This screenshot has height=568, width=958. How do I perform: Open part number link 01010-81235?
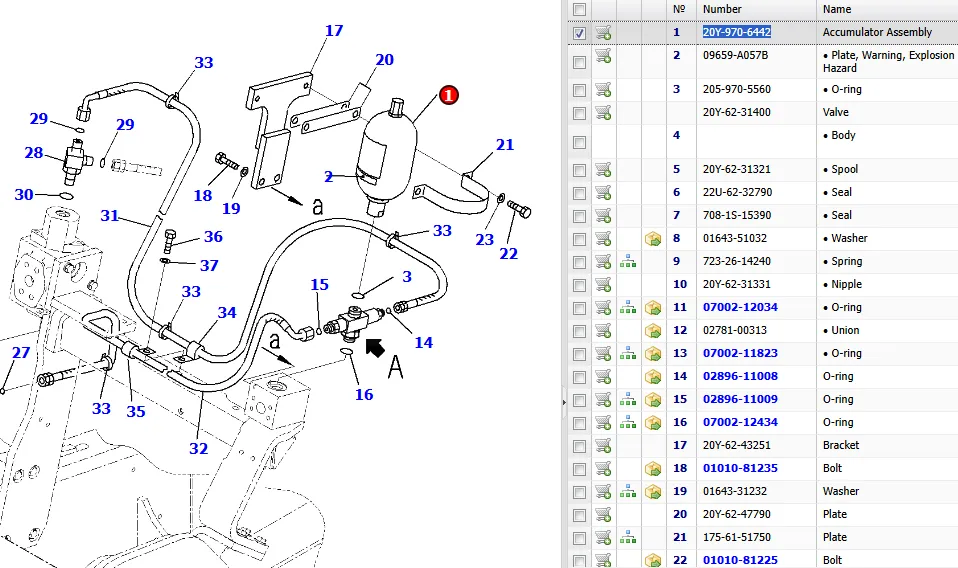click(739, 469)
